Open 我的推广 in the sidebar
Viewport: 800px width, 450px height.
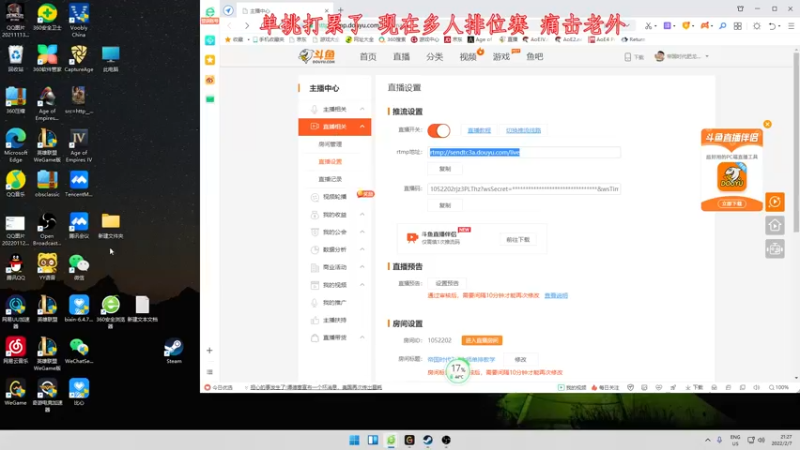[335, 303]
